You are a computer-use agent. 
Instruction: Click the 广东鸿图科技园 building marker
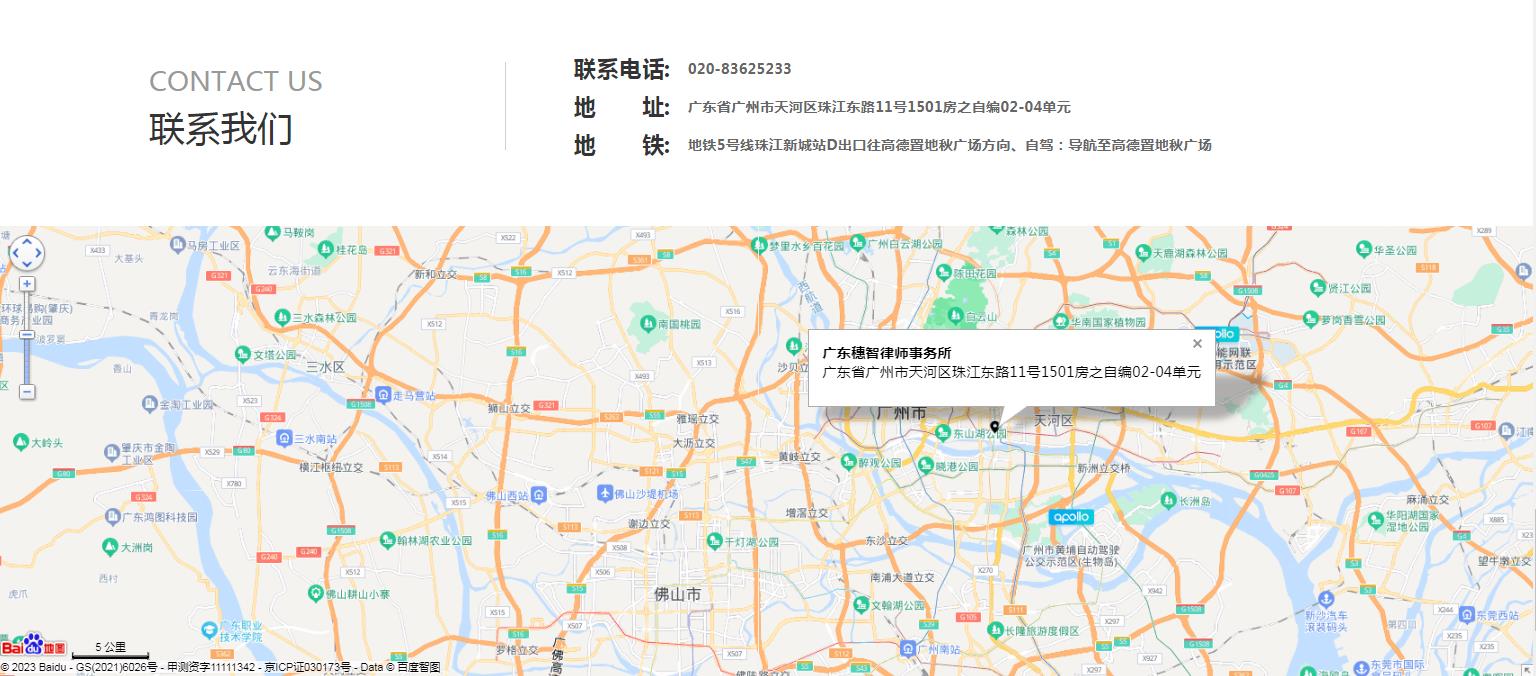tap(112, 517)
